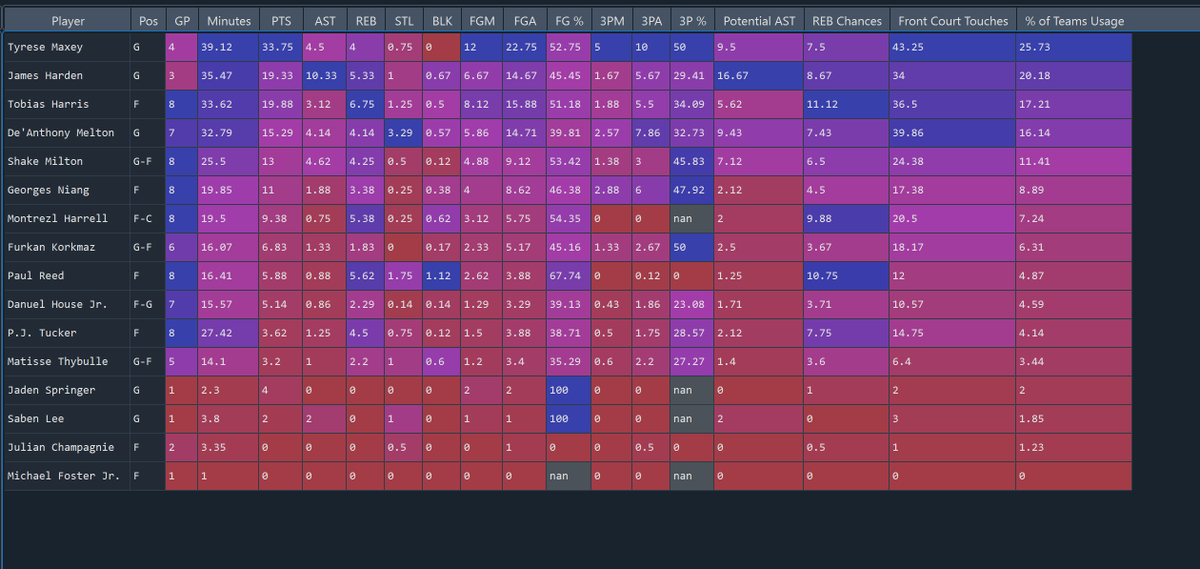Click the AST column header
The height and width of the screenshot is (569, 1200).
click(325, 21)
